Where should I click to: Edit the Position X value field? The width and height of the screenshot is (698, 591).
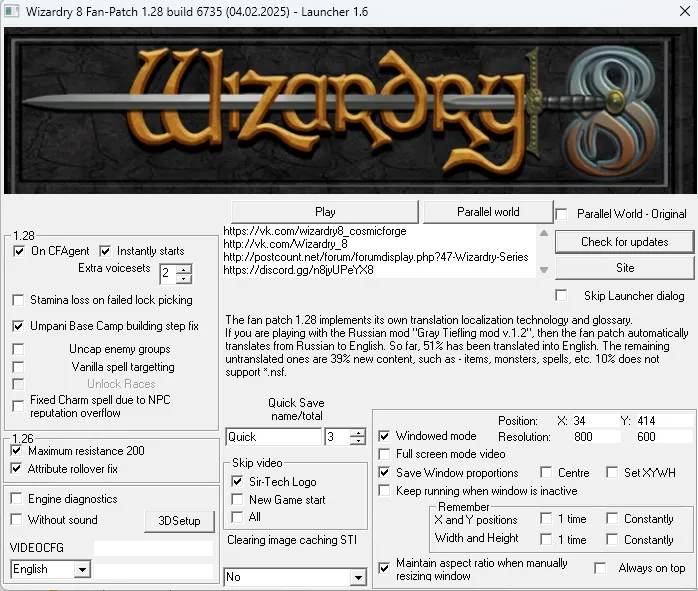click(x=596, y=421)
